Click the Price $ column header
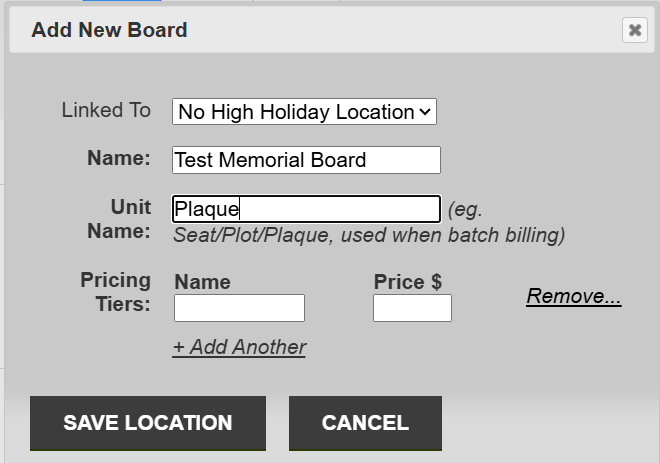The image size is (660, 463). point(408,282)
